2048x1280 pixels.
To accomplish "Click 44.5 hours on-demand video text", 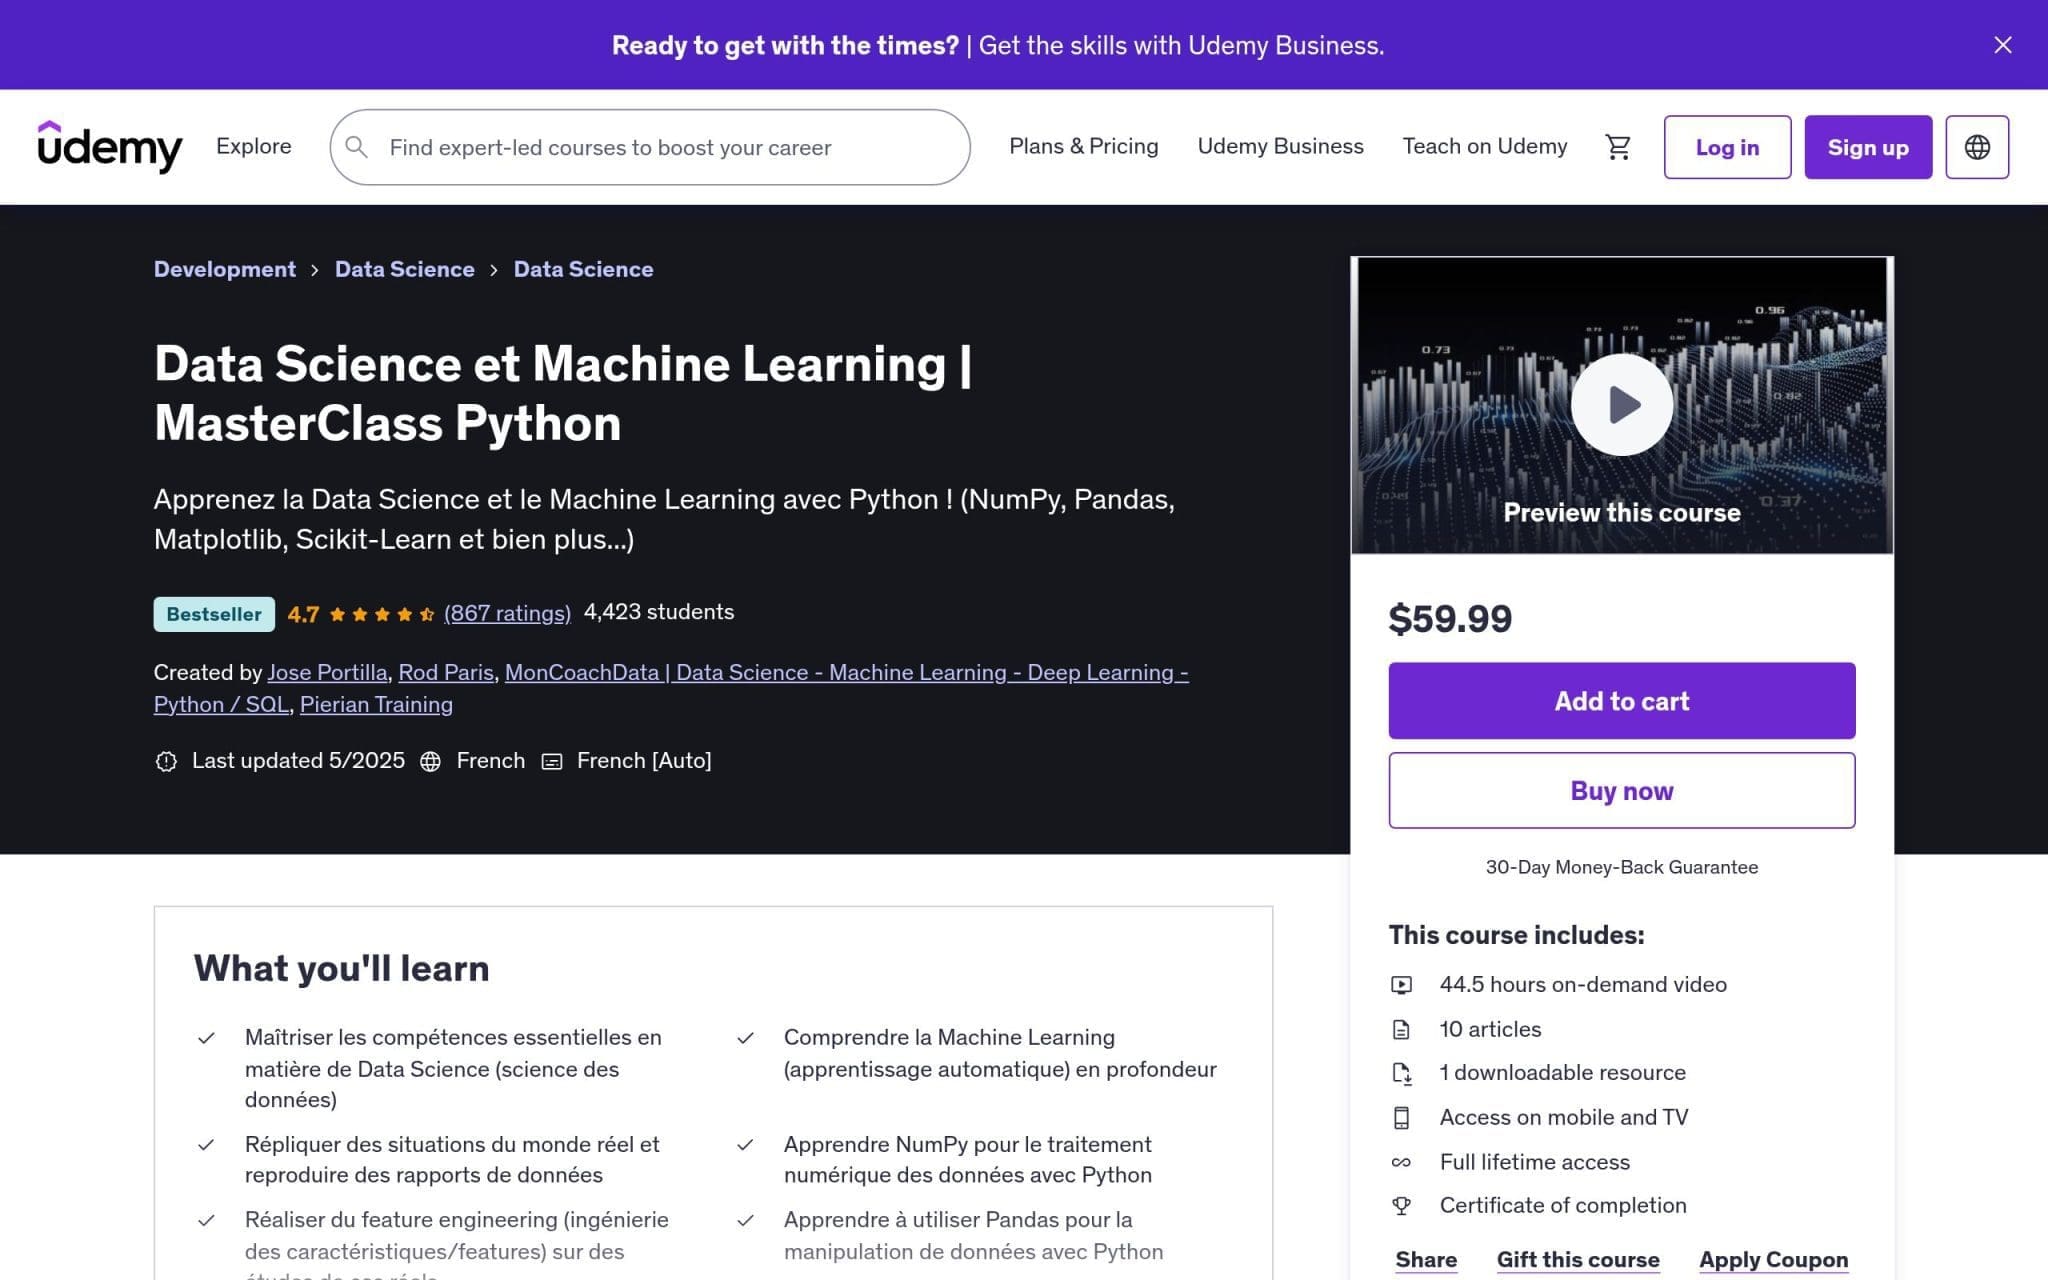I will point(1583,984).
